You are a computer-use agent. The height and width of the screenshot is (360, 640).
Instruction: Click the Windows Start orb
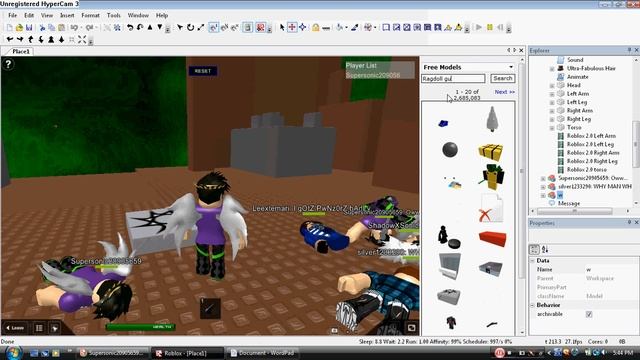pyautogui.click(x=13, y=353)
